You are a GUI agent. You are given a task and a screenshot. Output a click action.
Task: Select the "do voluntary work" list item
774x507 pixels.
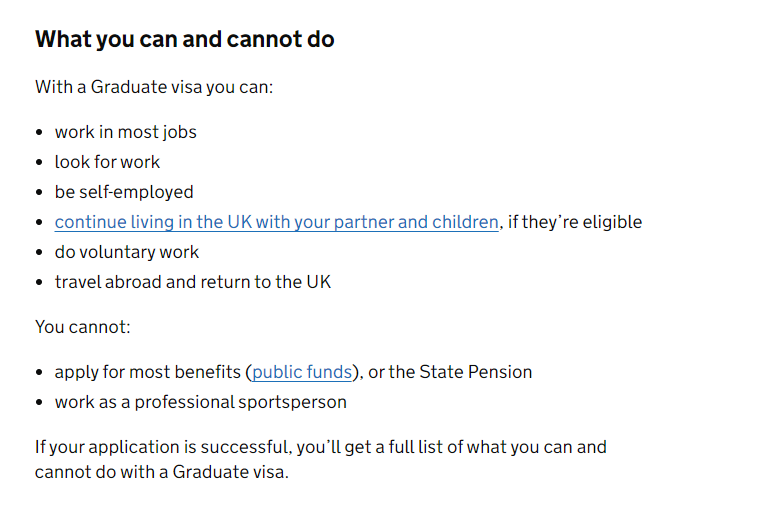[x=127, y=252]
